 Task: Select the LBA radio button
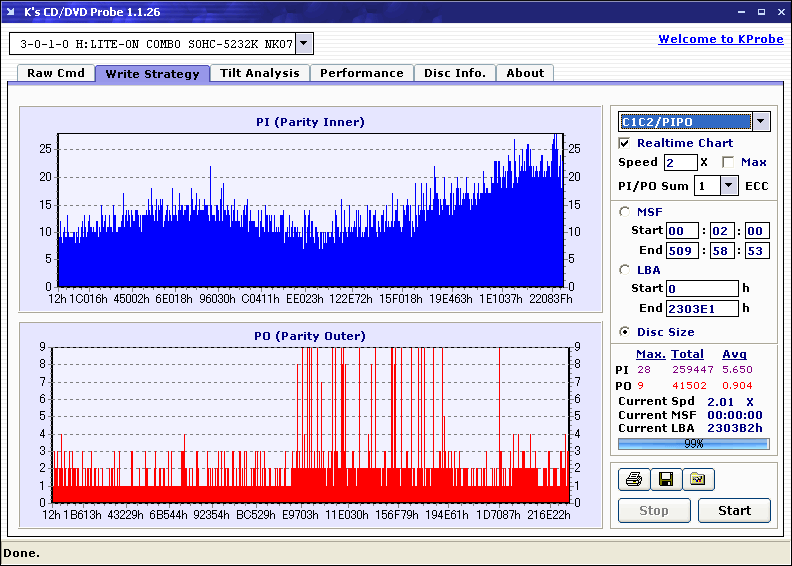tap(625, 270)
